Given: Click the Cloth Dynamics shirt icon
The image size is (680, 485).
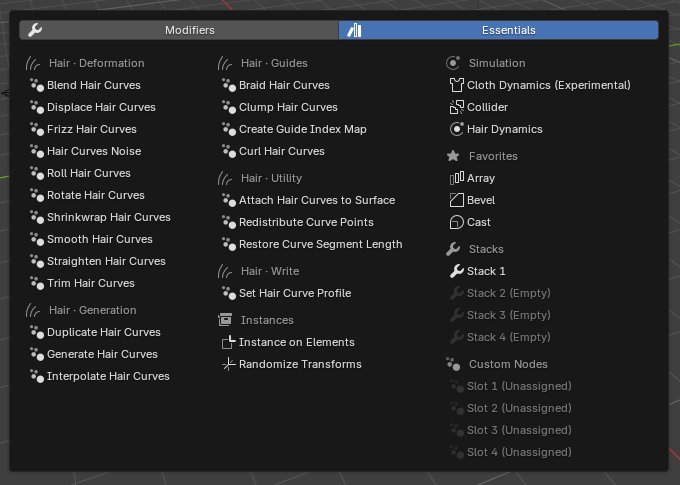Looking at the screenshot, I should tap(457, 85).
